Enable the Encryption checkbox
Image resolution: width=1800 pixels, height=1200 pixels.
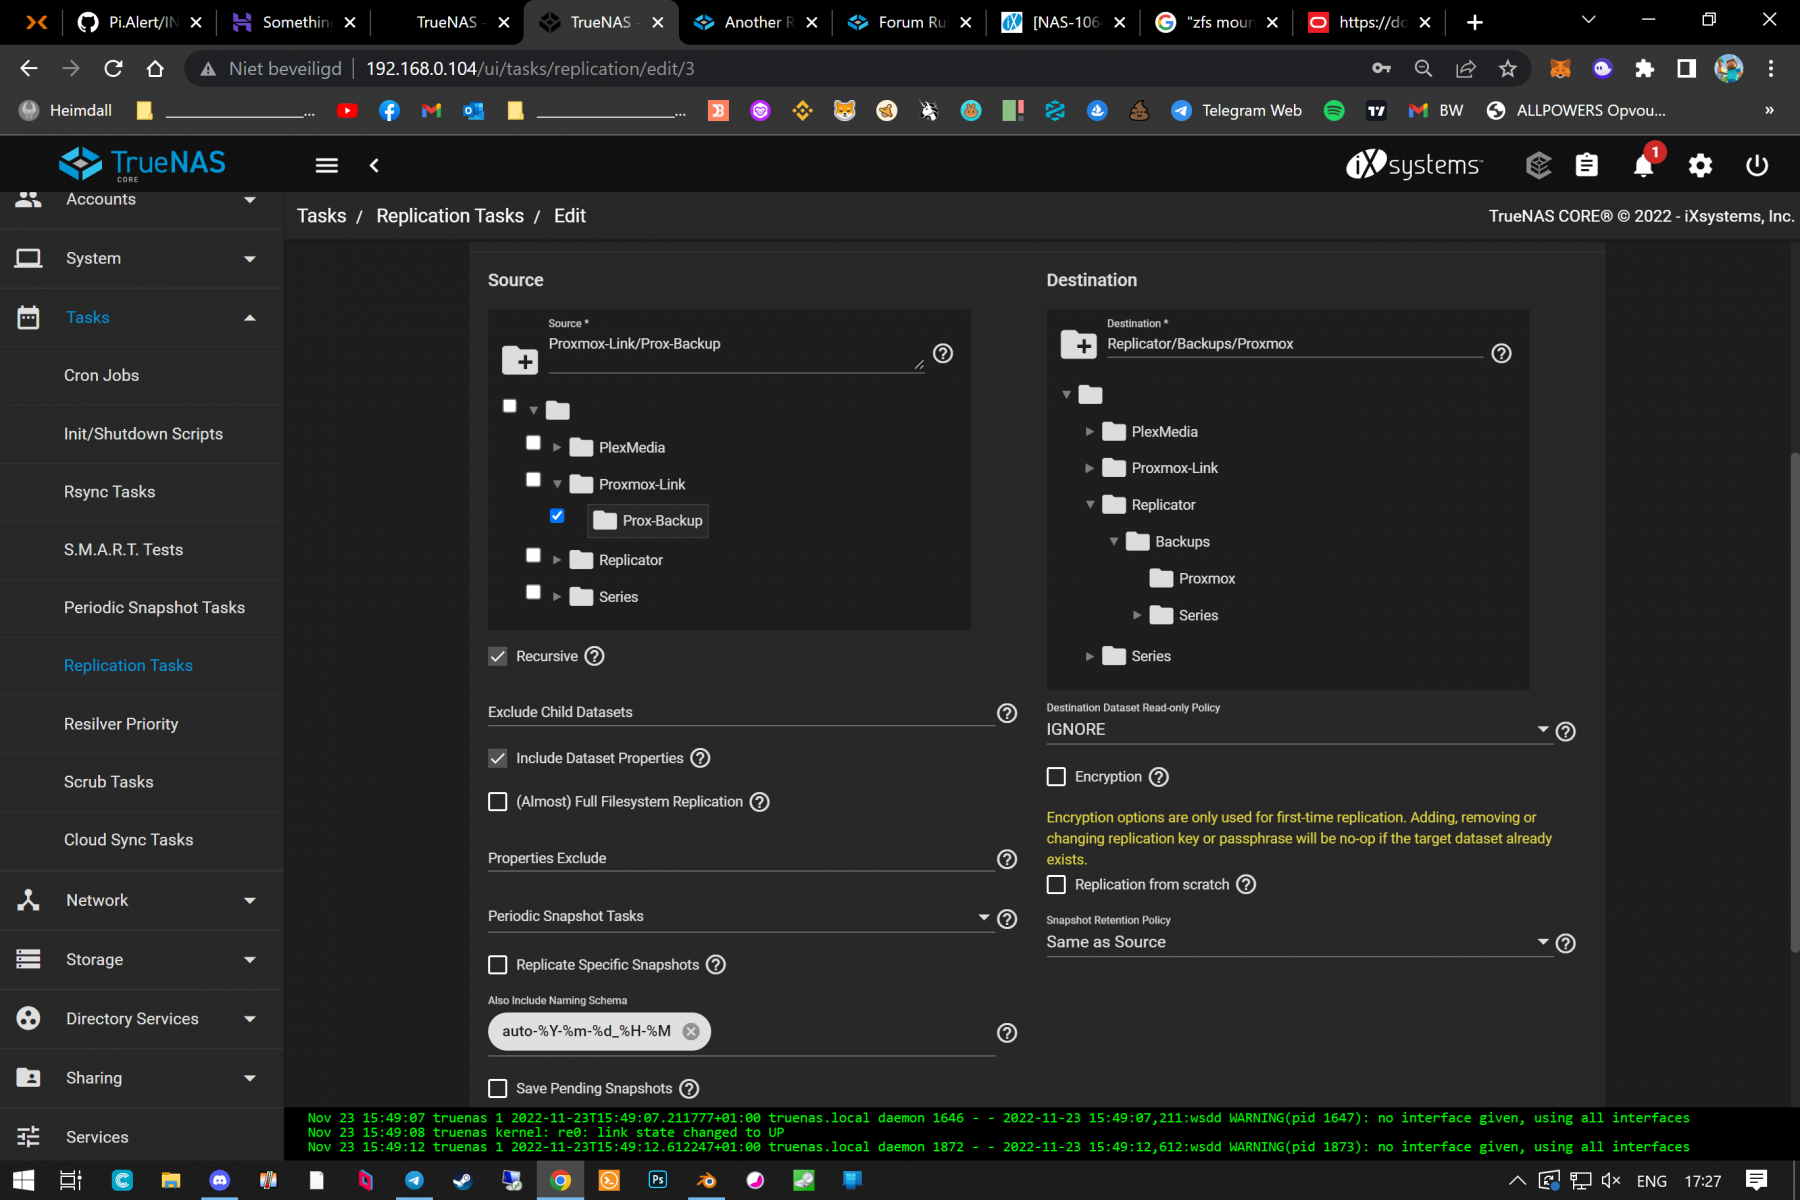[x=1056, y=777]
